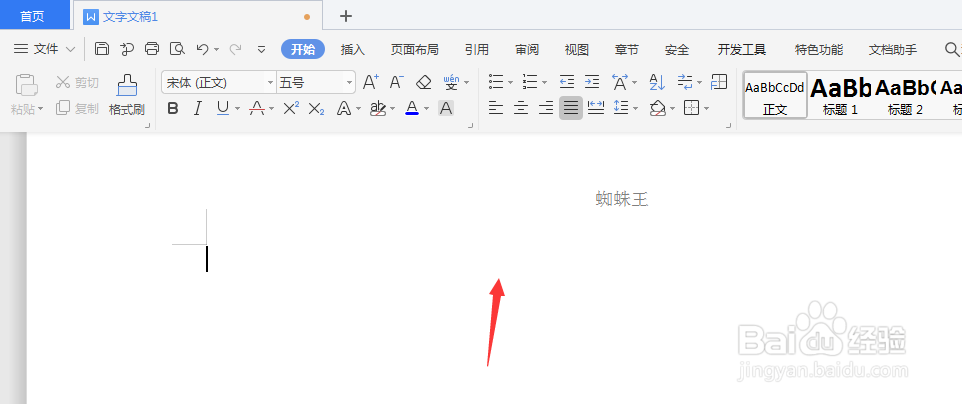Viewport: 962px width, 404px height.
Task: Click the distributed alignment icon
Action: 596,109
